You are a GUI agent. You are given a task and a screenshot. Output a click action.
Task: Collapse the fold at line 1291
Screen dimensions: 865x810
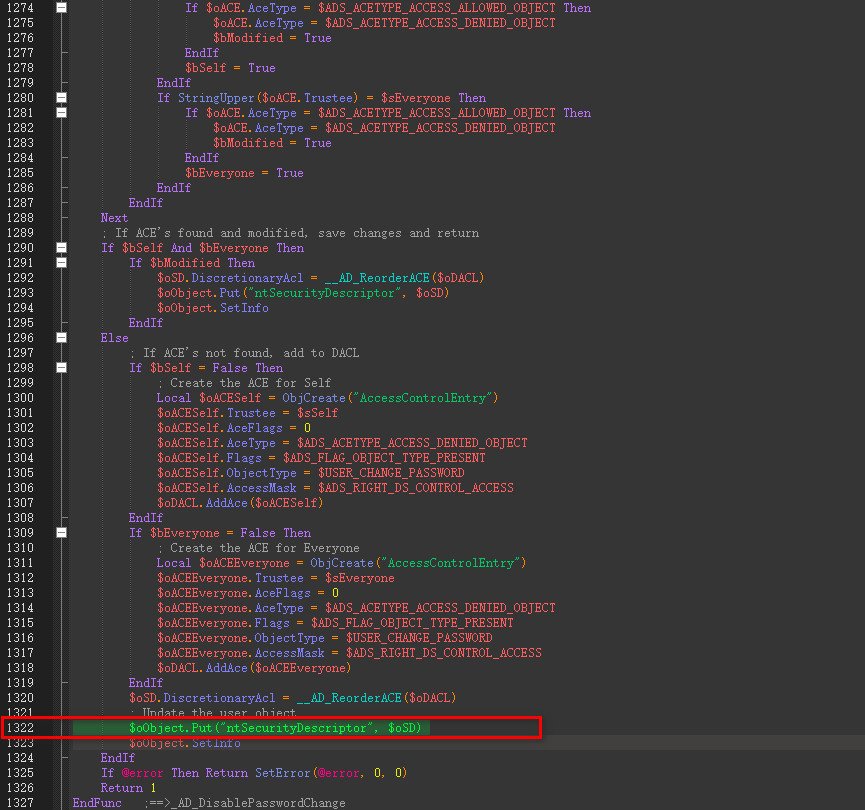click(62, 263)
